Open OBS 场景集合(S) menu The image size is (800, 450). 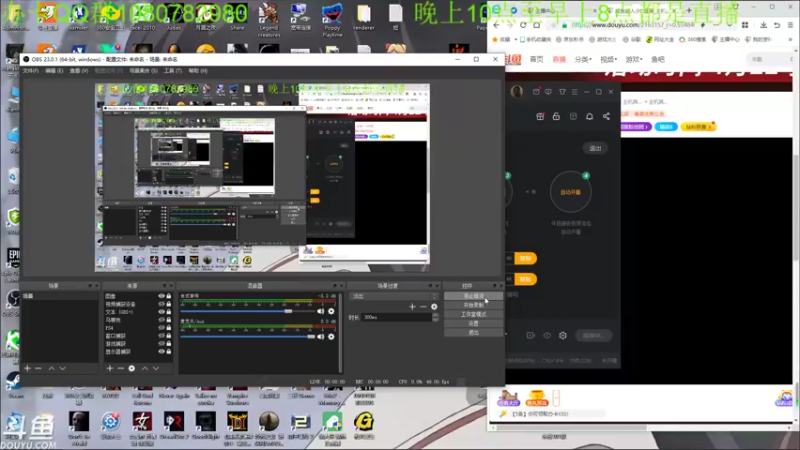tap(143, 71)
